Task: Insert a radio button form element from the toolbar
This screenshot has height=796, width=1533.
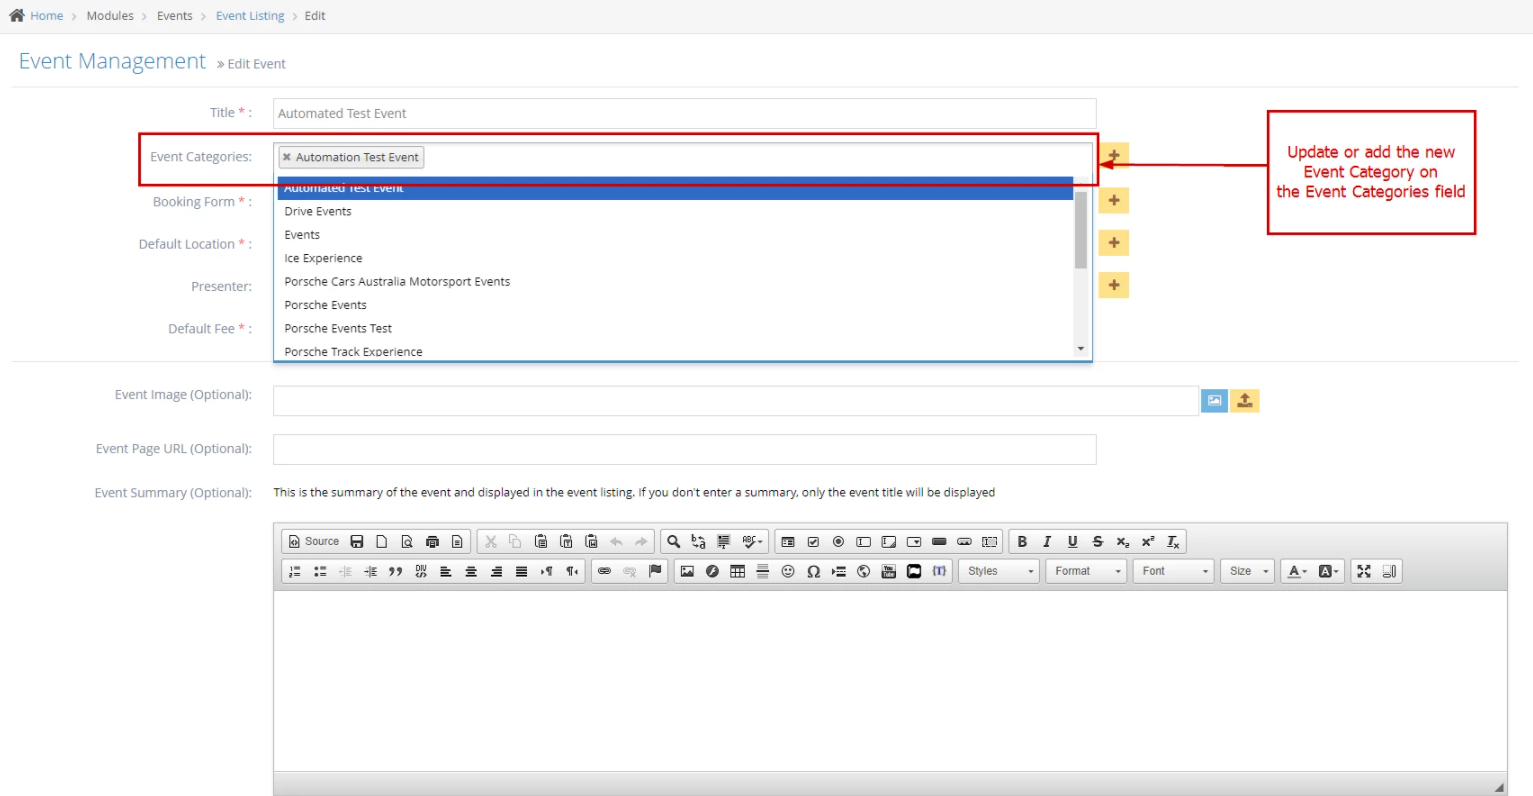Action: 838,542
